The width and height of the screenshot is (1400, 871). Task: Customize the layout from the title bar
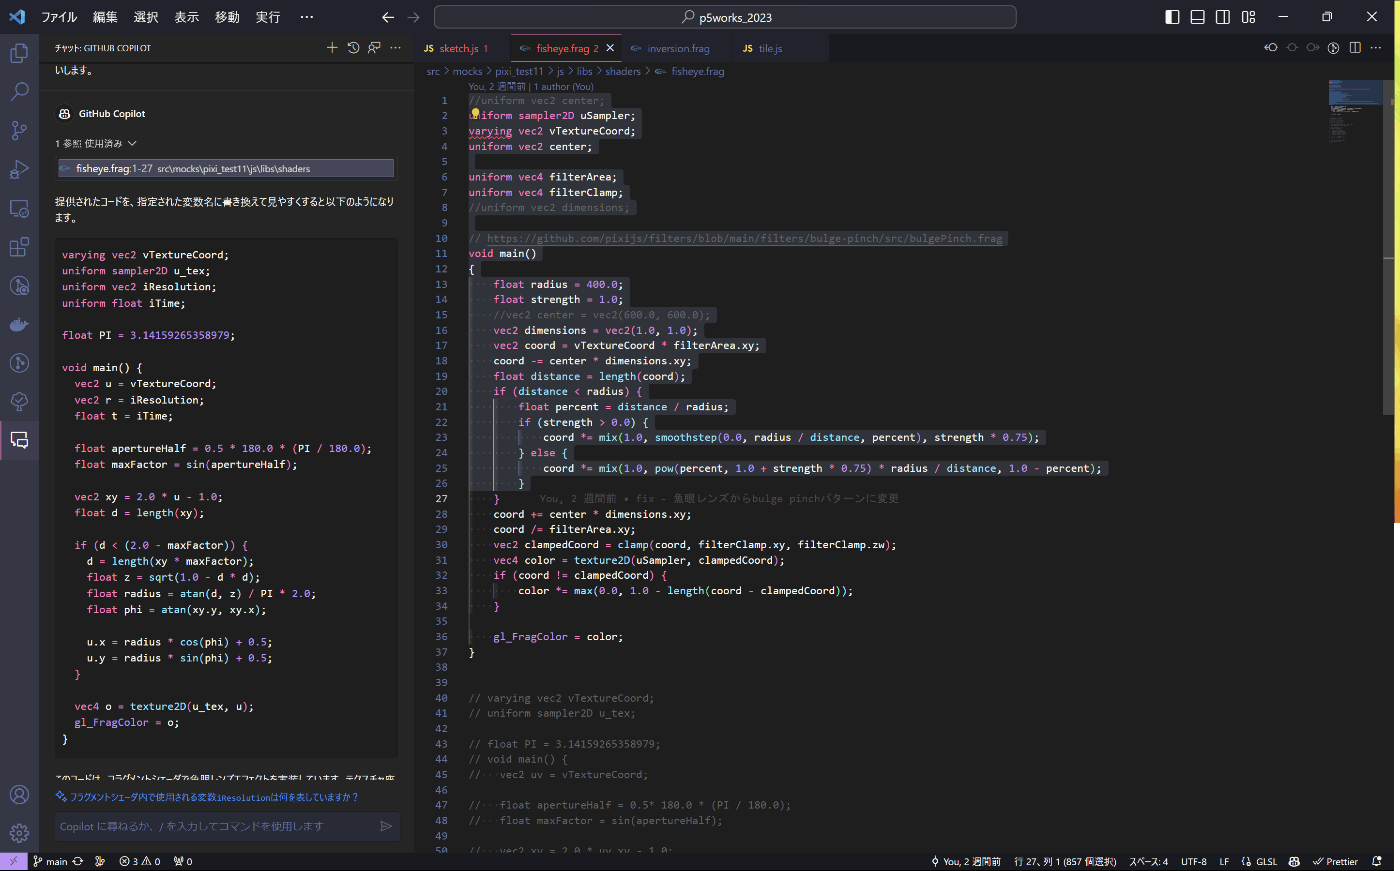[x=1248, y=17]
